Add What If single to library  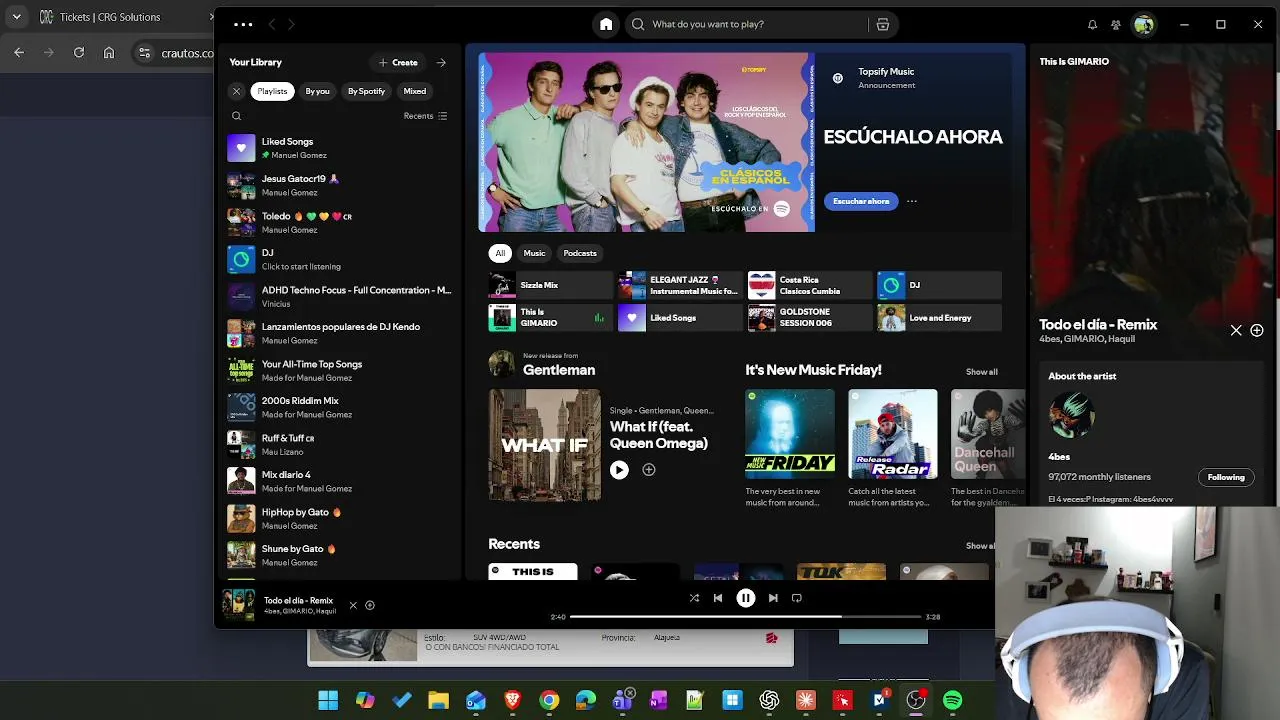[x=649, y=470]
